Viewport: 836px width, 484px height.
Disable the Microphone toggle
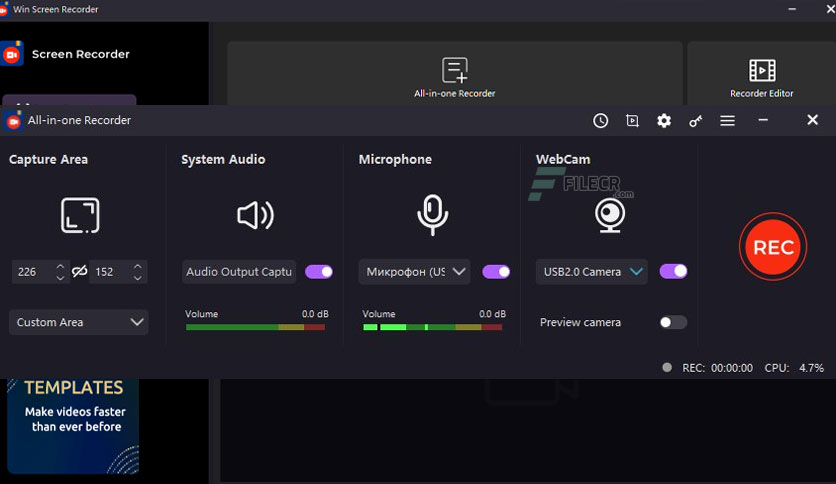point(496,271)
